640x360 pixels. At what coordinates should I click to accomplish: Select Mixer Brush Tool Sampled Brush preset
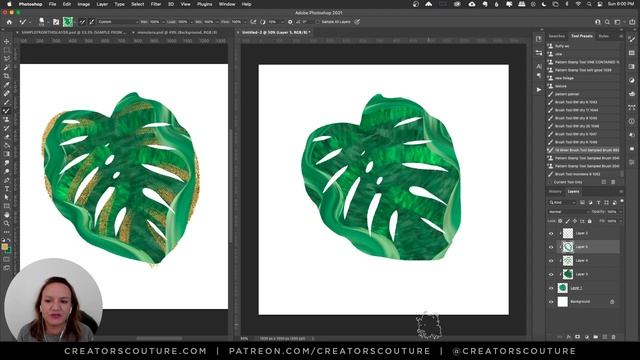tap(584, 150)
